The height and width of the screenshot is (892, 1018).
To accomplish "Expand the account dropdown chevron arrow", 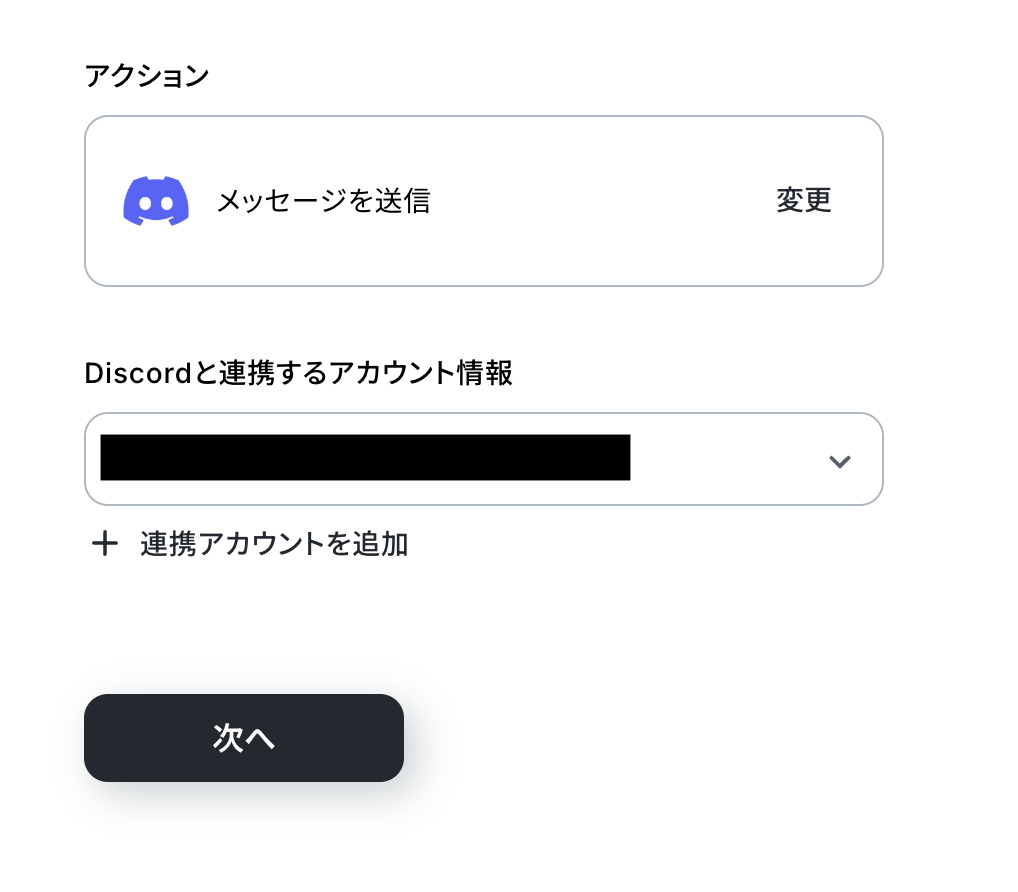I will click(839, 461).
